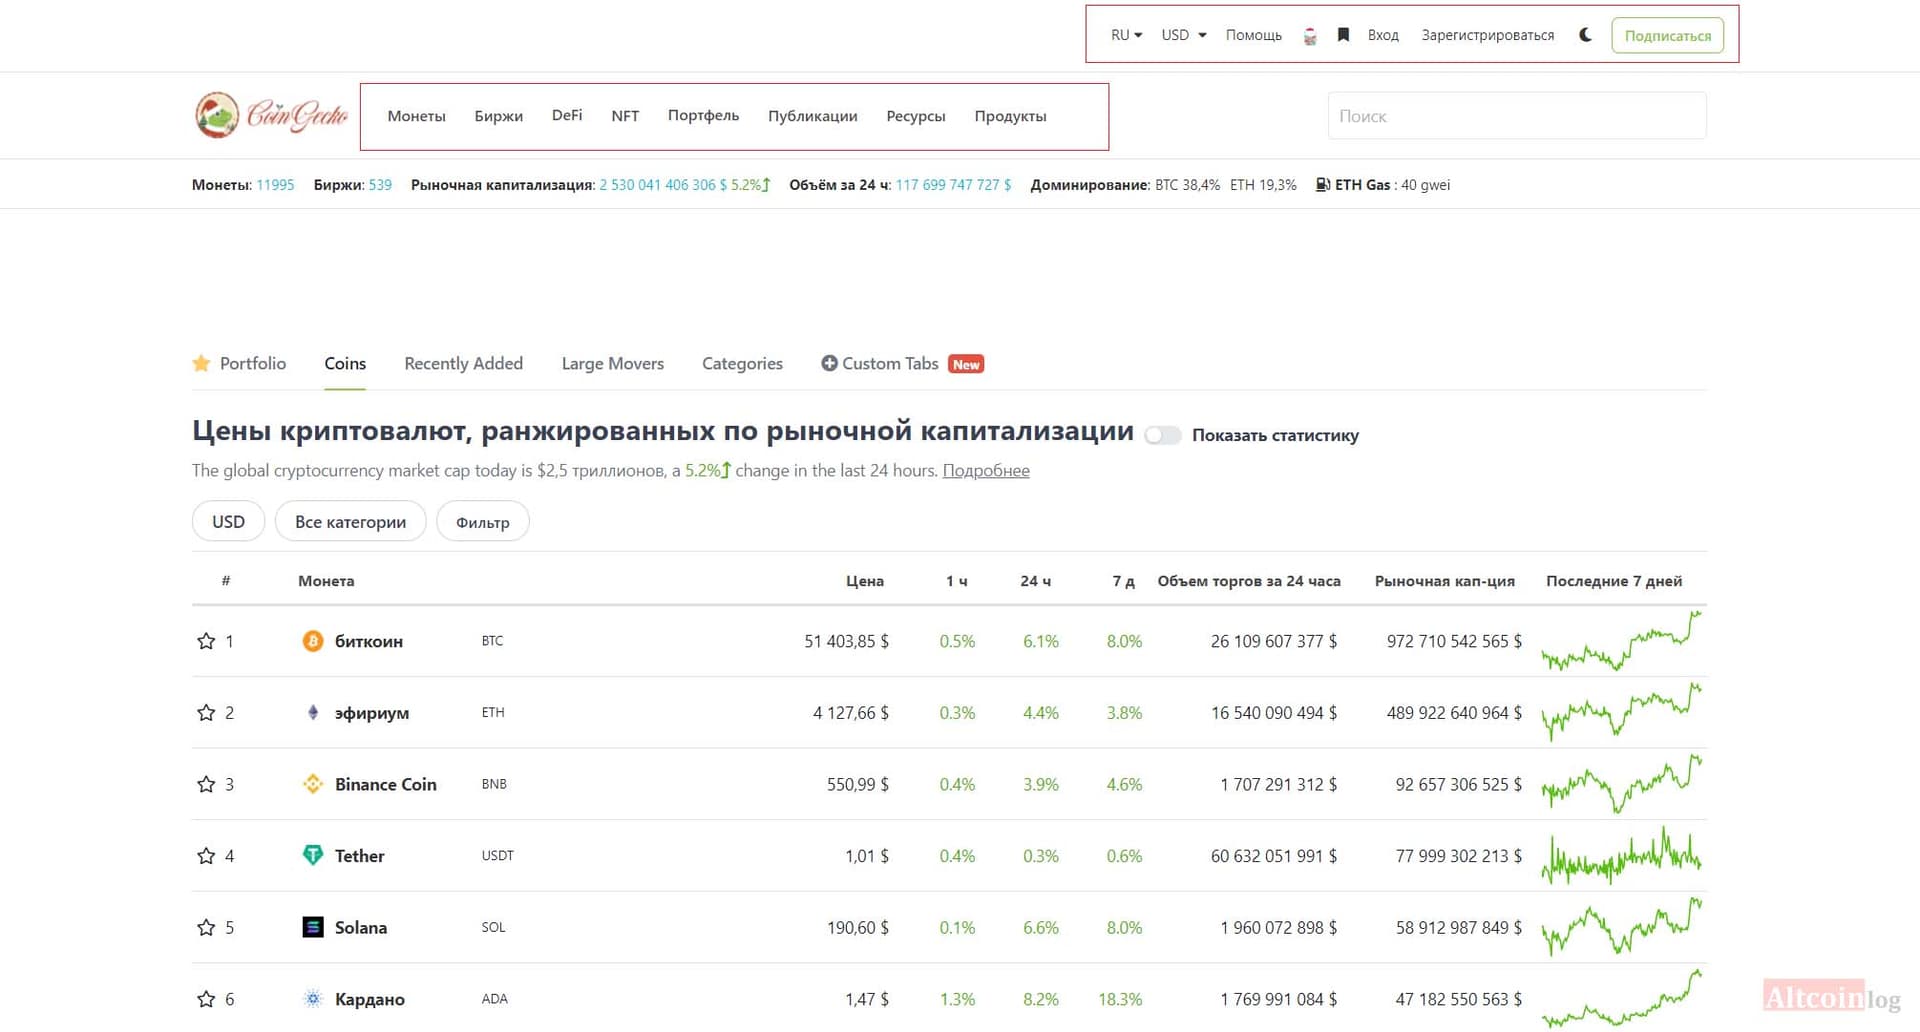Star the Solana row
1920x1032 pixels.
pyautogui.click(x=206, y=927)
